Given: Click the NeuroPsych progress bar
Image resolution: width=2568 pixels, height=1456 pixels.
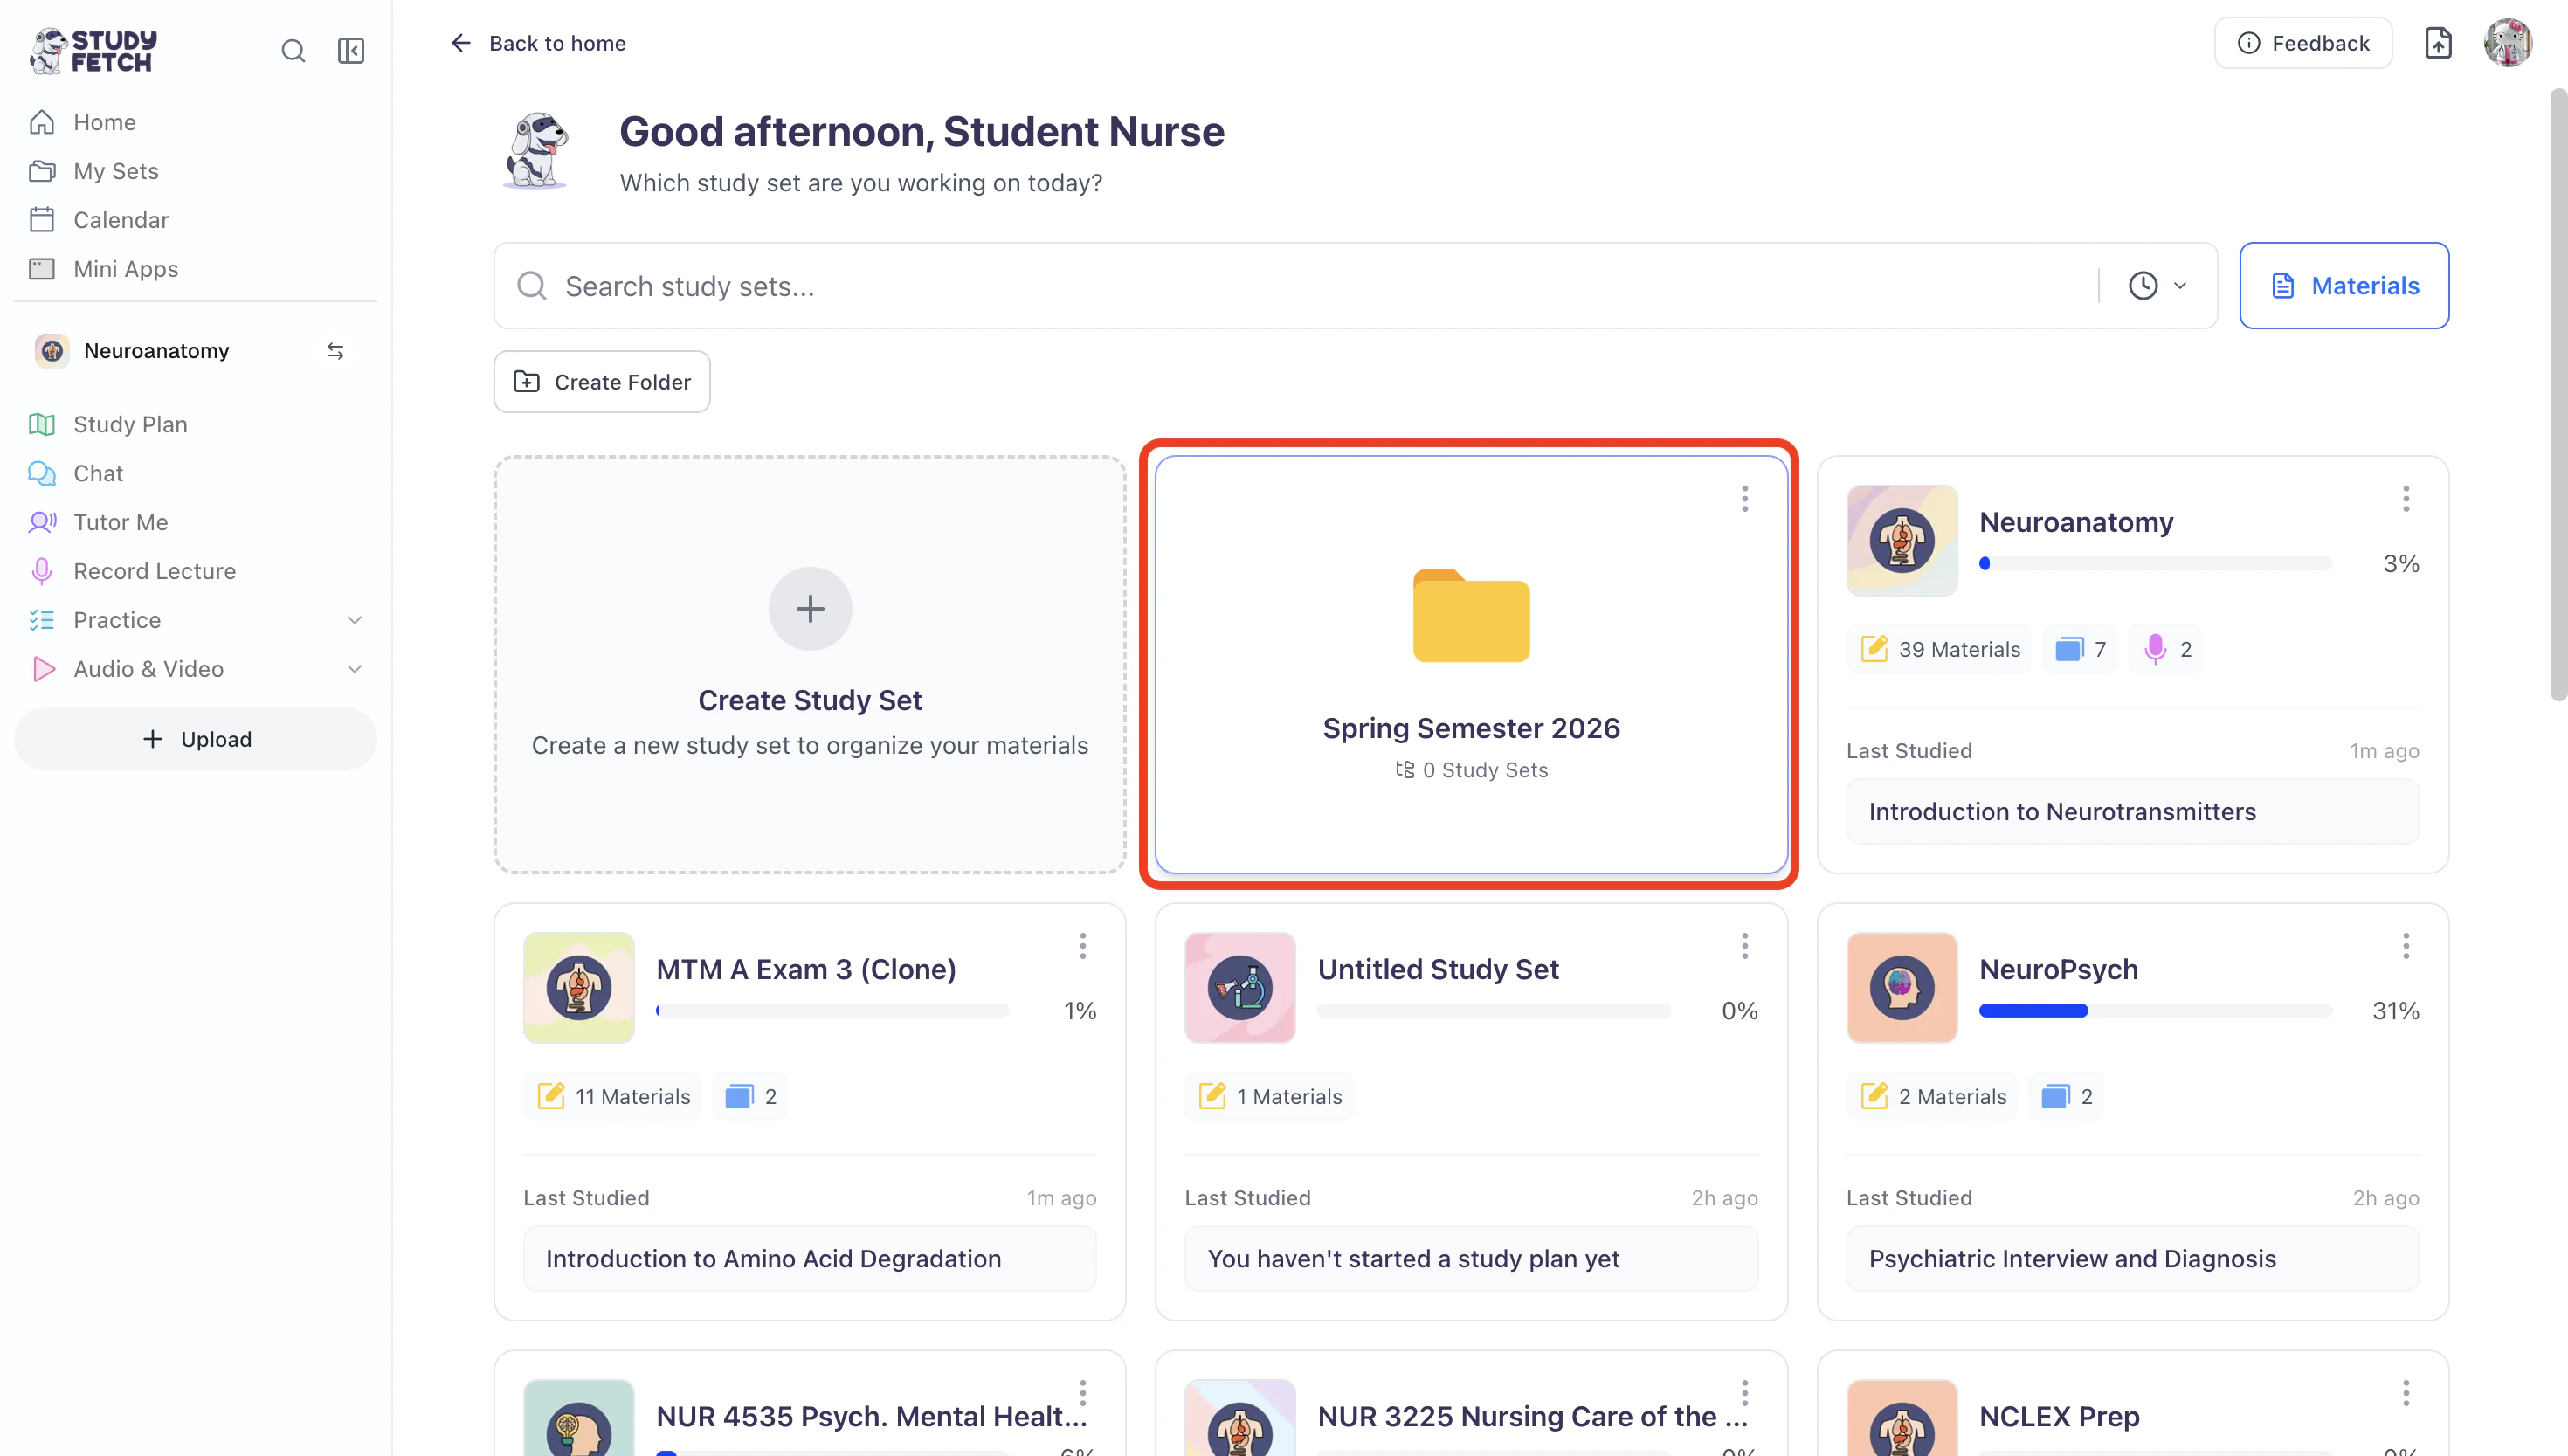Looking at the screenshot, I should coord(2155,1011).
